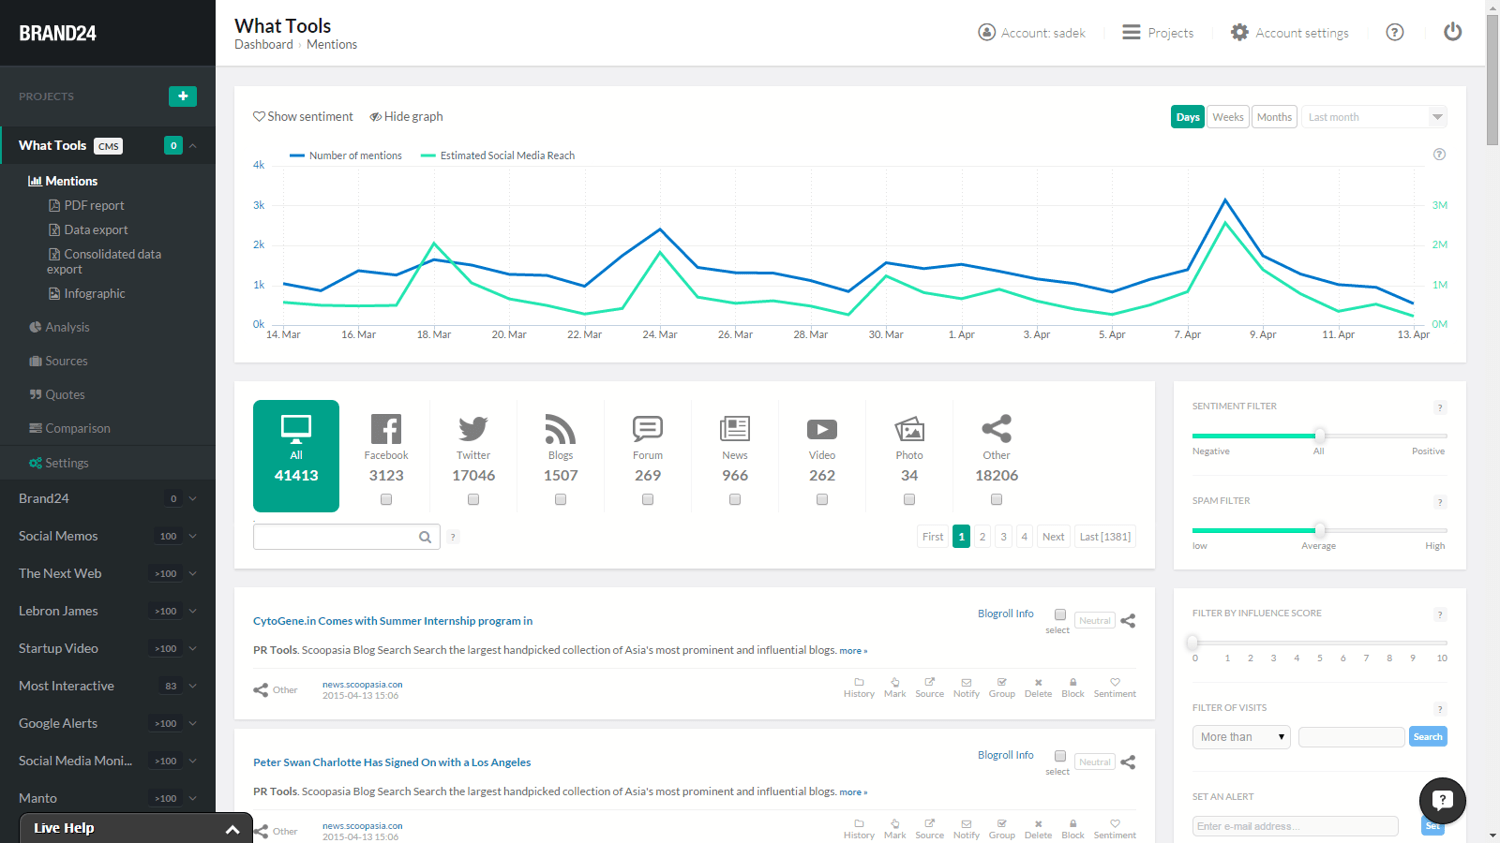Click the Video play icon
The height and width of the screenshot is (843, 1500).
tap(822, 429)
